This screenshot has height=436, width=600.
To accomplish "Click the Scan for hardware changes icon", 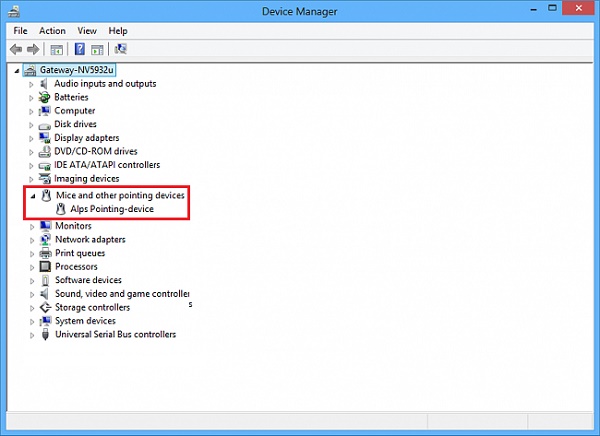I will [121, 49].
